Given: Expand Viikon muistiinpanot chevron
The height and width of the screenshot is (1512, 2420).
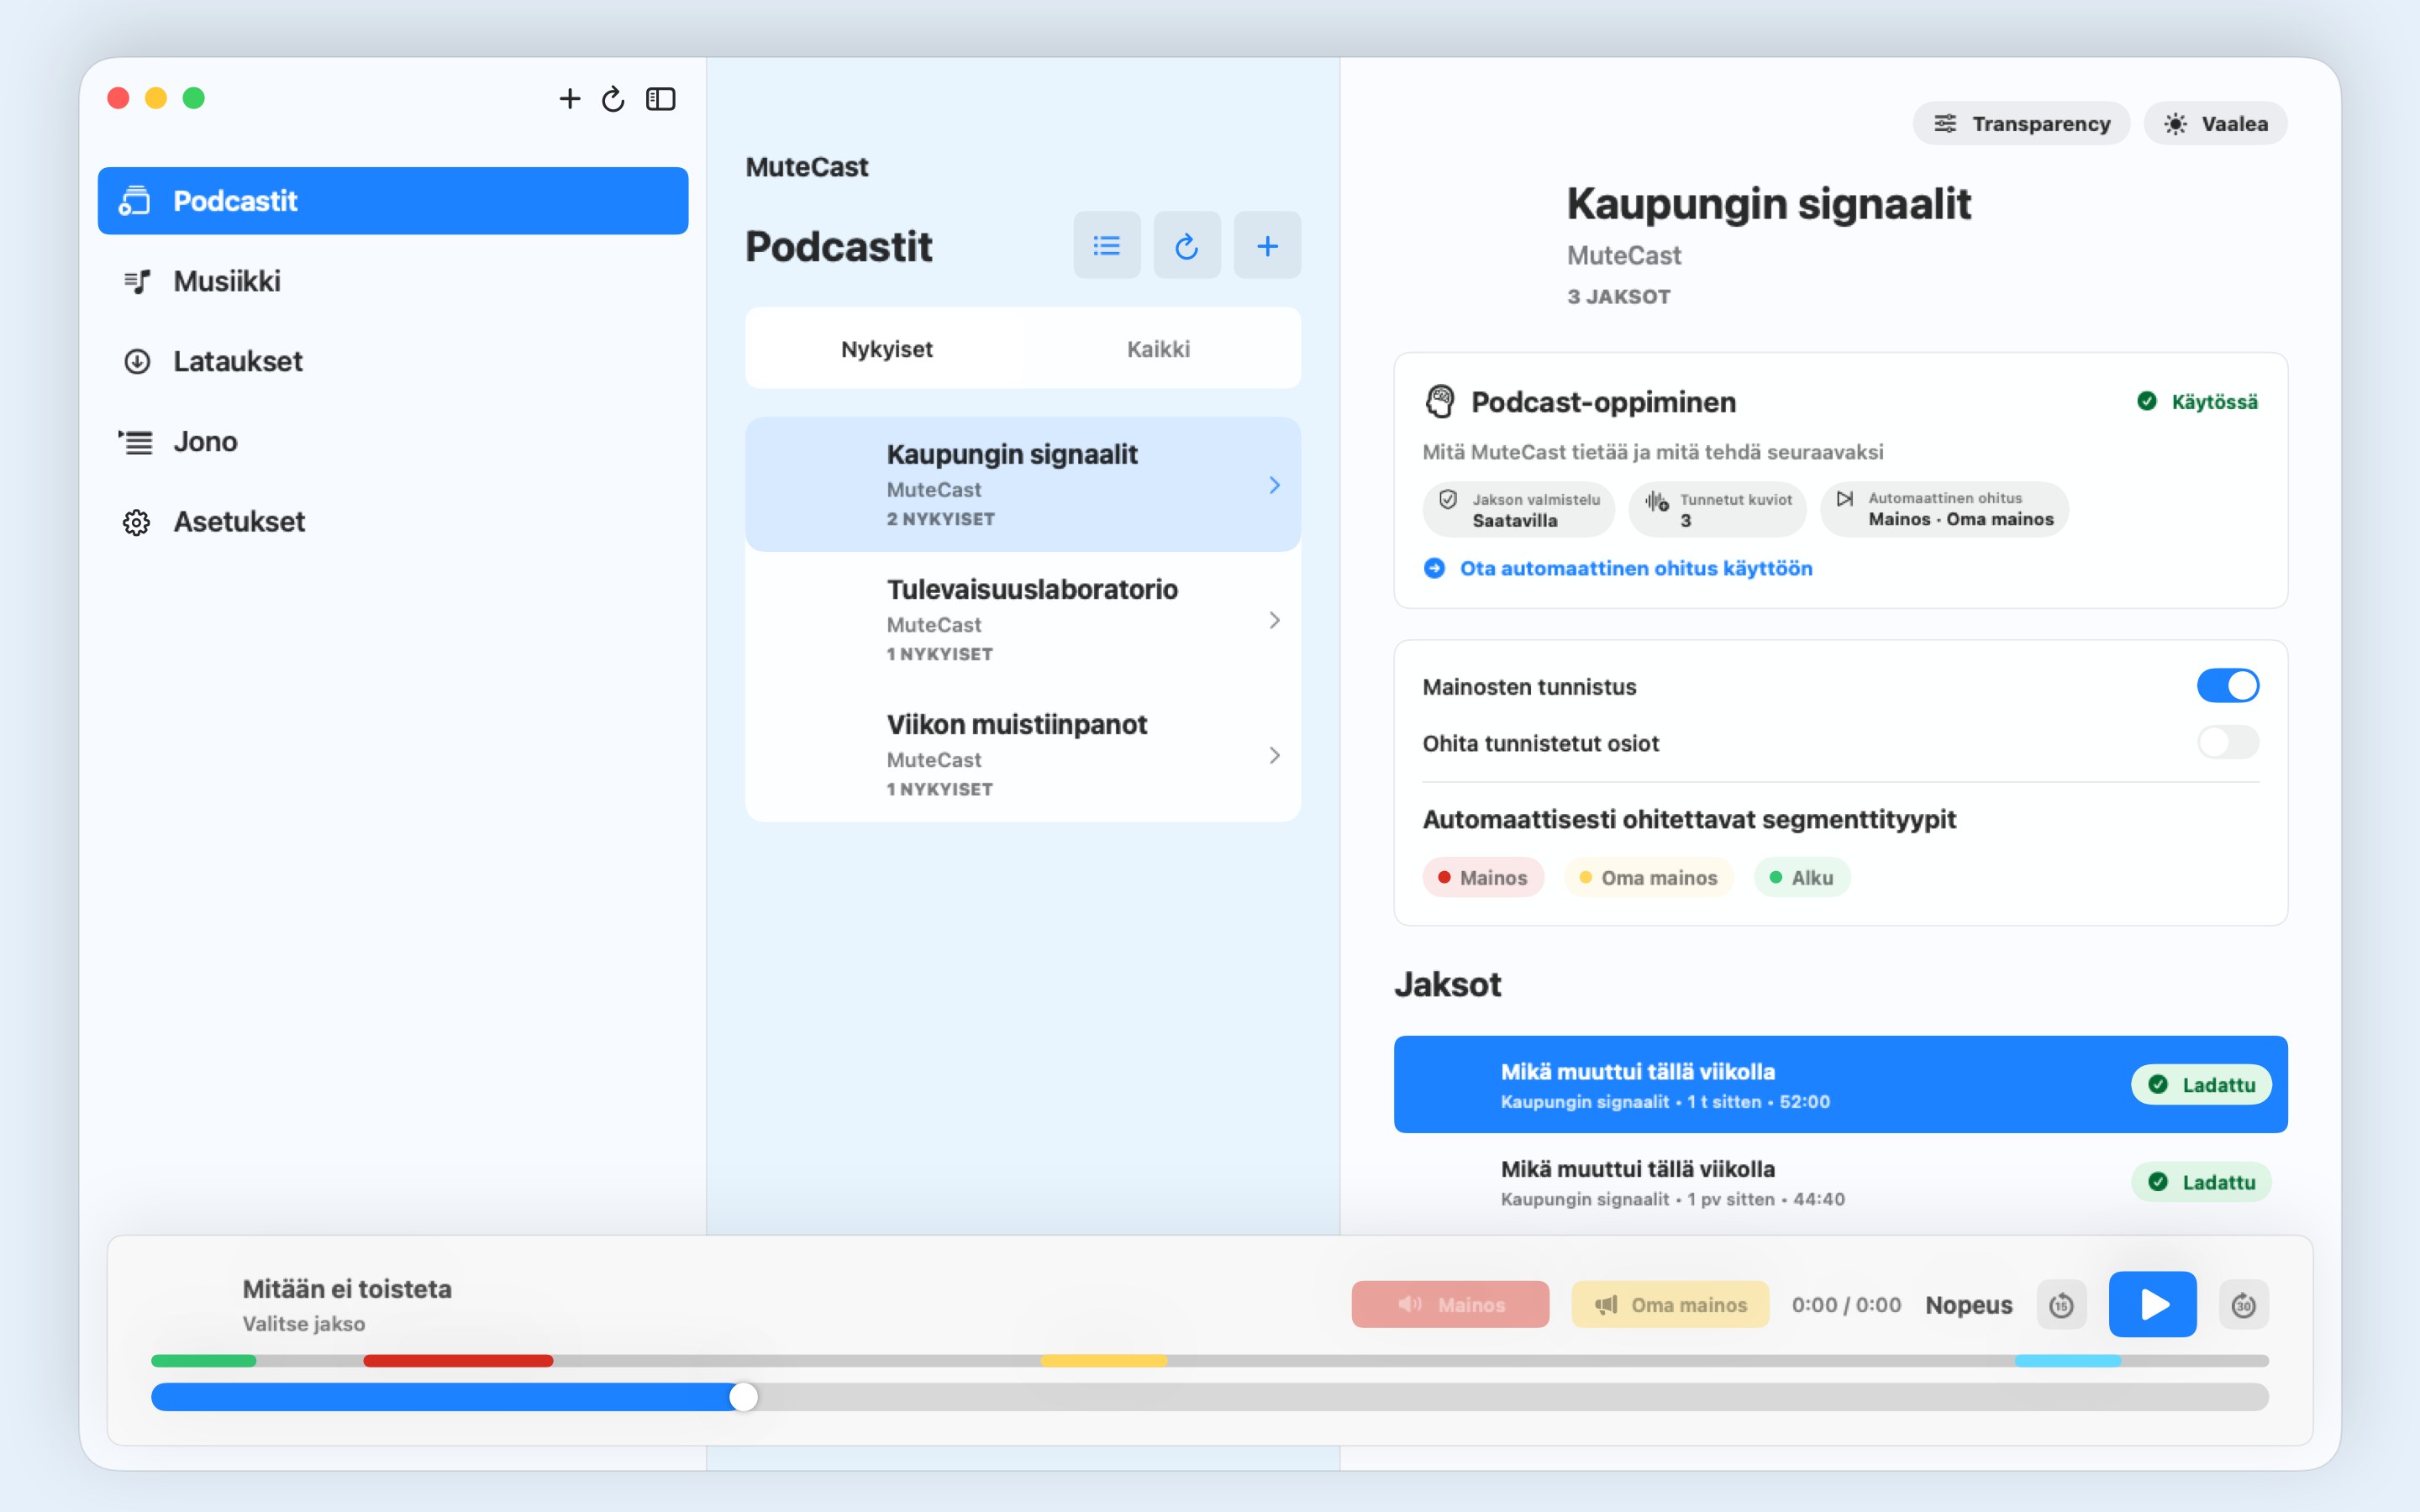Looking at the screenshot, I should pyautogui.click(x=1274, y=755).
